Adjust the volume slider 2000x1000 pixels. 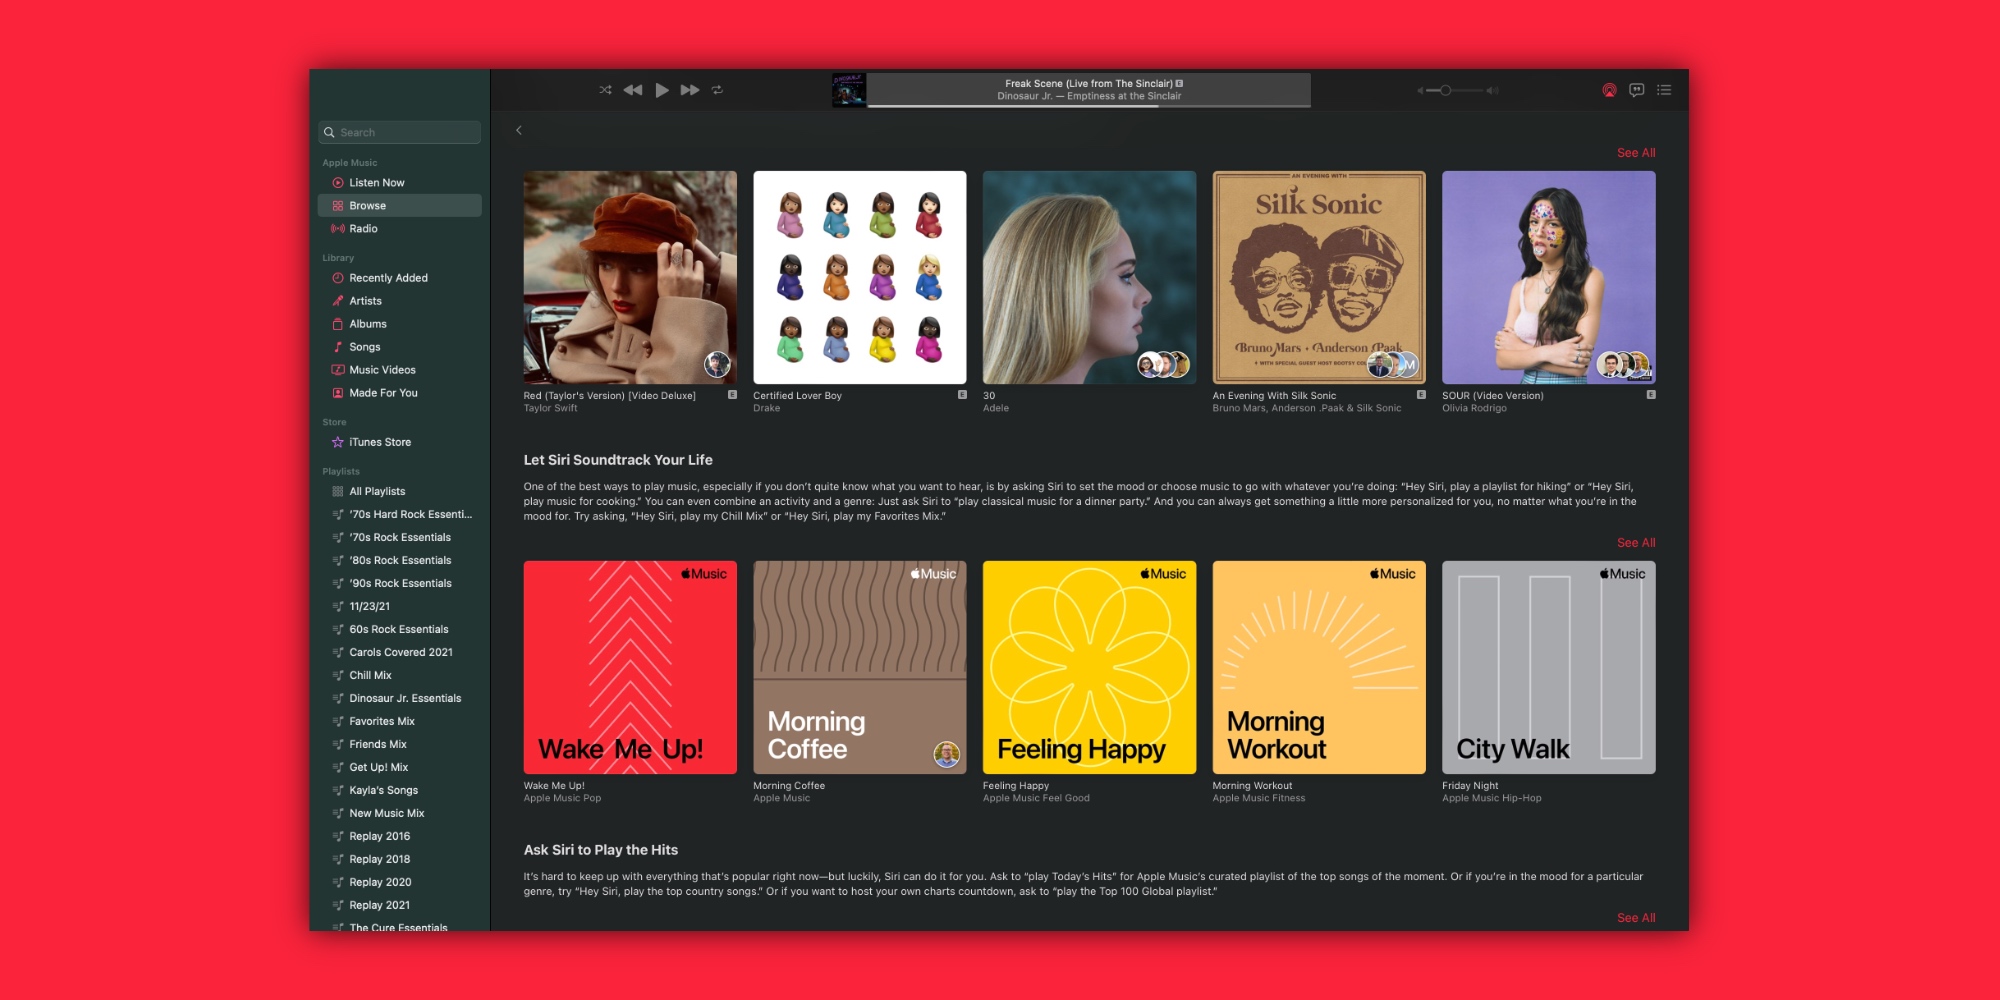coord(1444,89)
